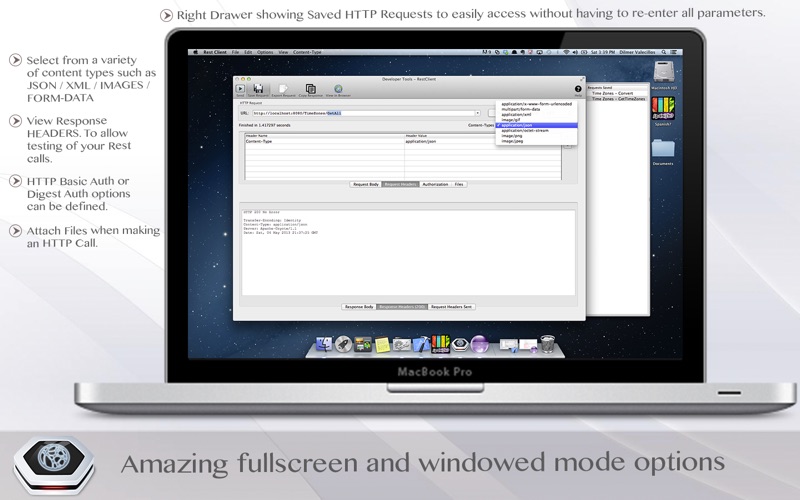Click the Header Value column header
This screenshot has height=500, width=800.
(x=483, y=136)
